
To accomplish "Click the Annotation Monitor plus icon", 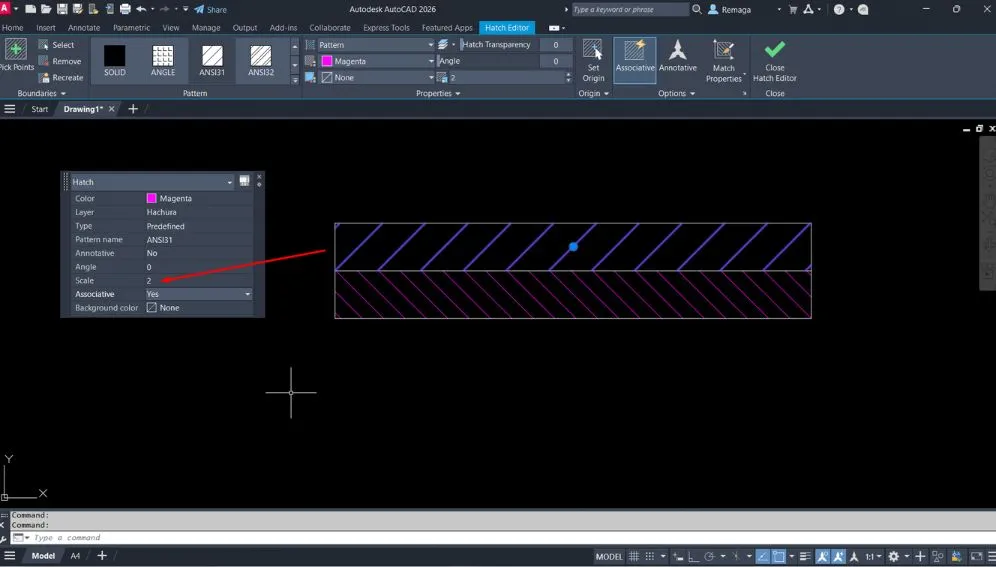I will 920,557.
